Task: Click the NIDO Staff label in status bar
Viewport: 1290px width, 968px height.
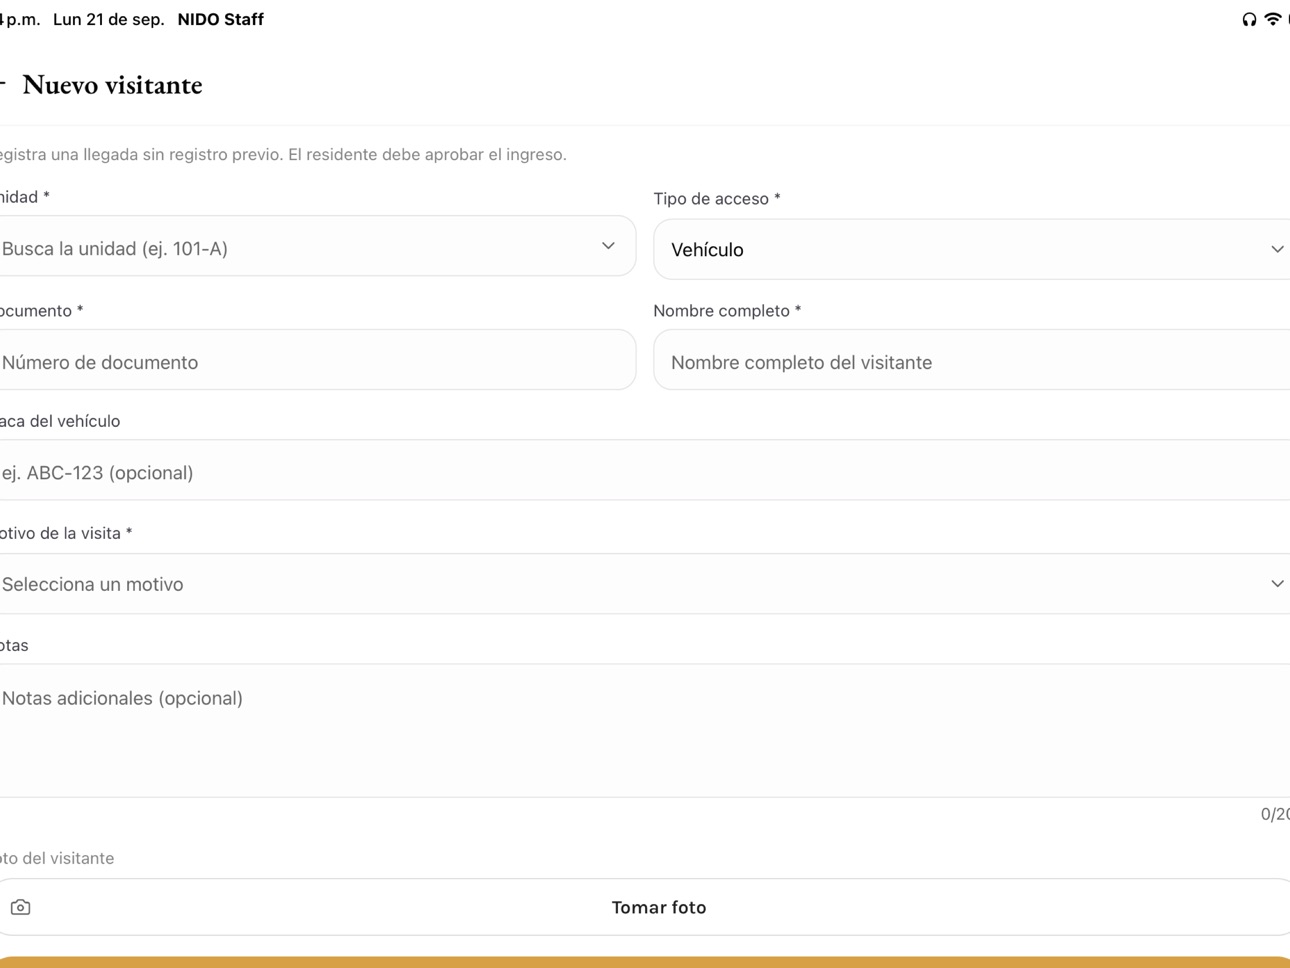Action: click(x=221, y=19)
